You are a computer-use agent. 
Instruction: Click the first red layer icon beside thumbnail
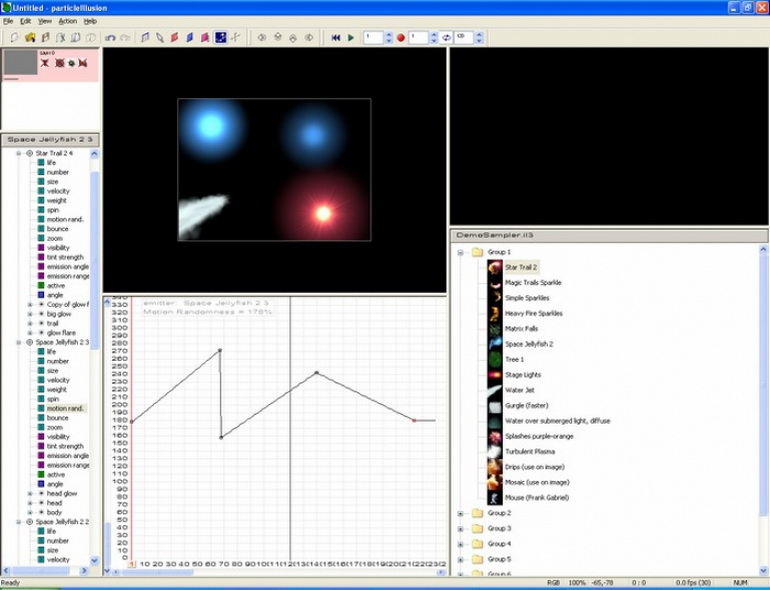(x=45, y=63)
